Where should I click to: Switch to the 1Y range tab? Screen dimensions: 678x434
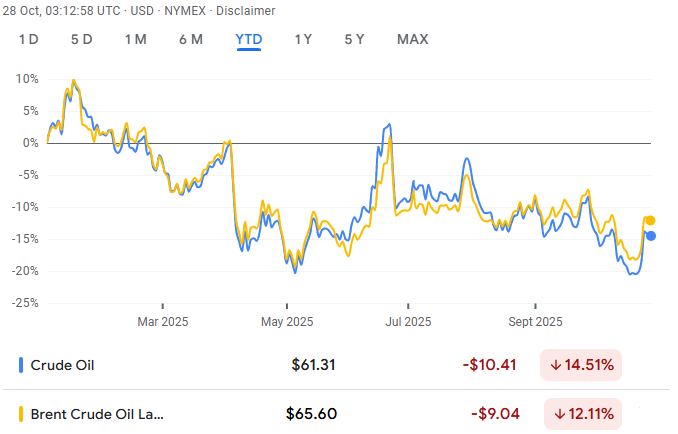tap(303, 39)
